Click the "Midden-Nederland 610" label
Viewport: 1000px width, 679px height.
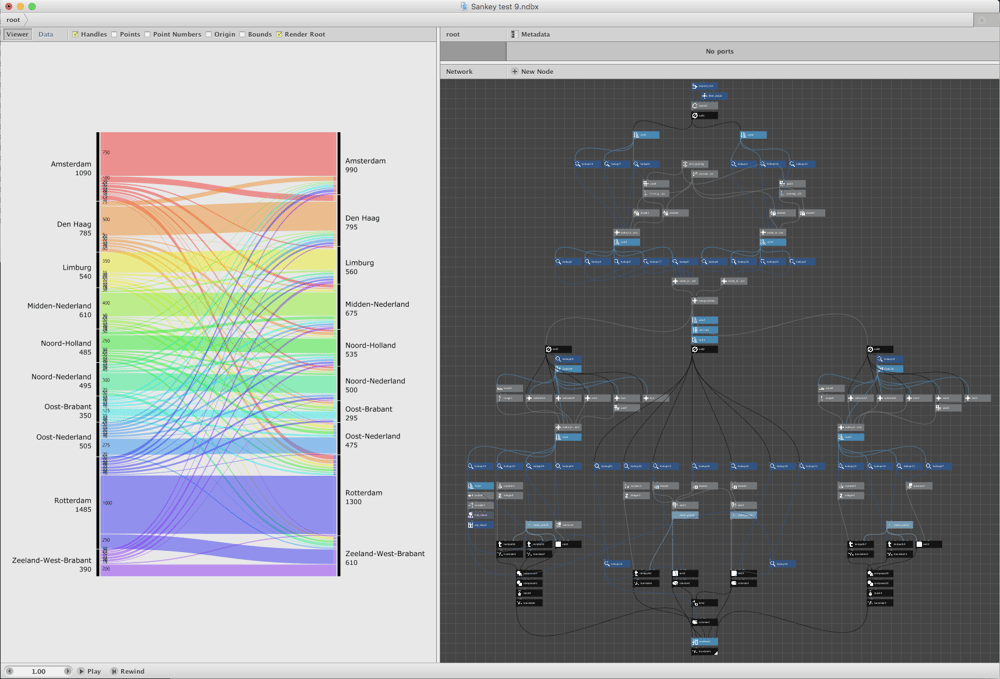click(59, 310)
